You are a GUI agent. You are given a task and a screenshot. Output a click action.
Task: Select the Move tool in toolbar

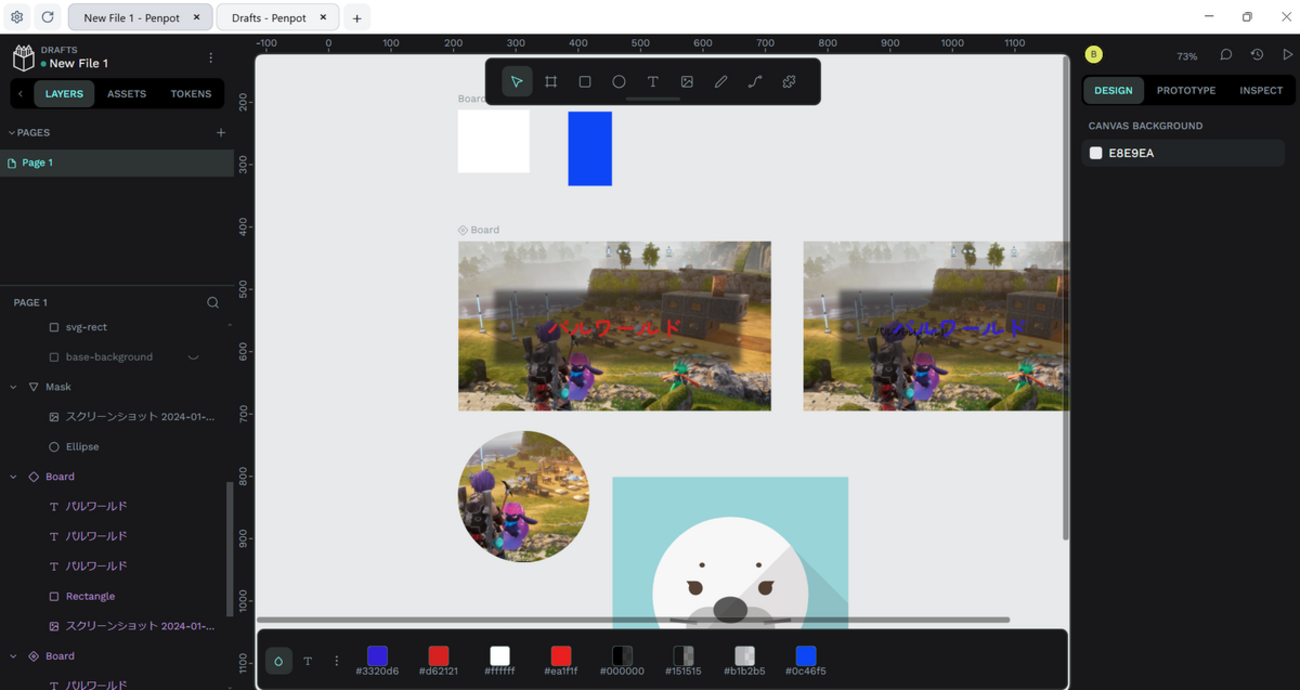click(516, 82)
